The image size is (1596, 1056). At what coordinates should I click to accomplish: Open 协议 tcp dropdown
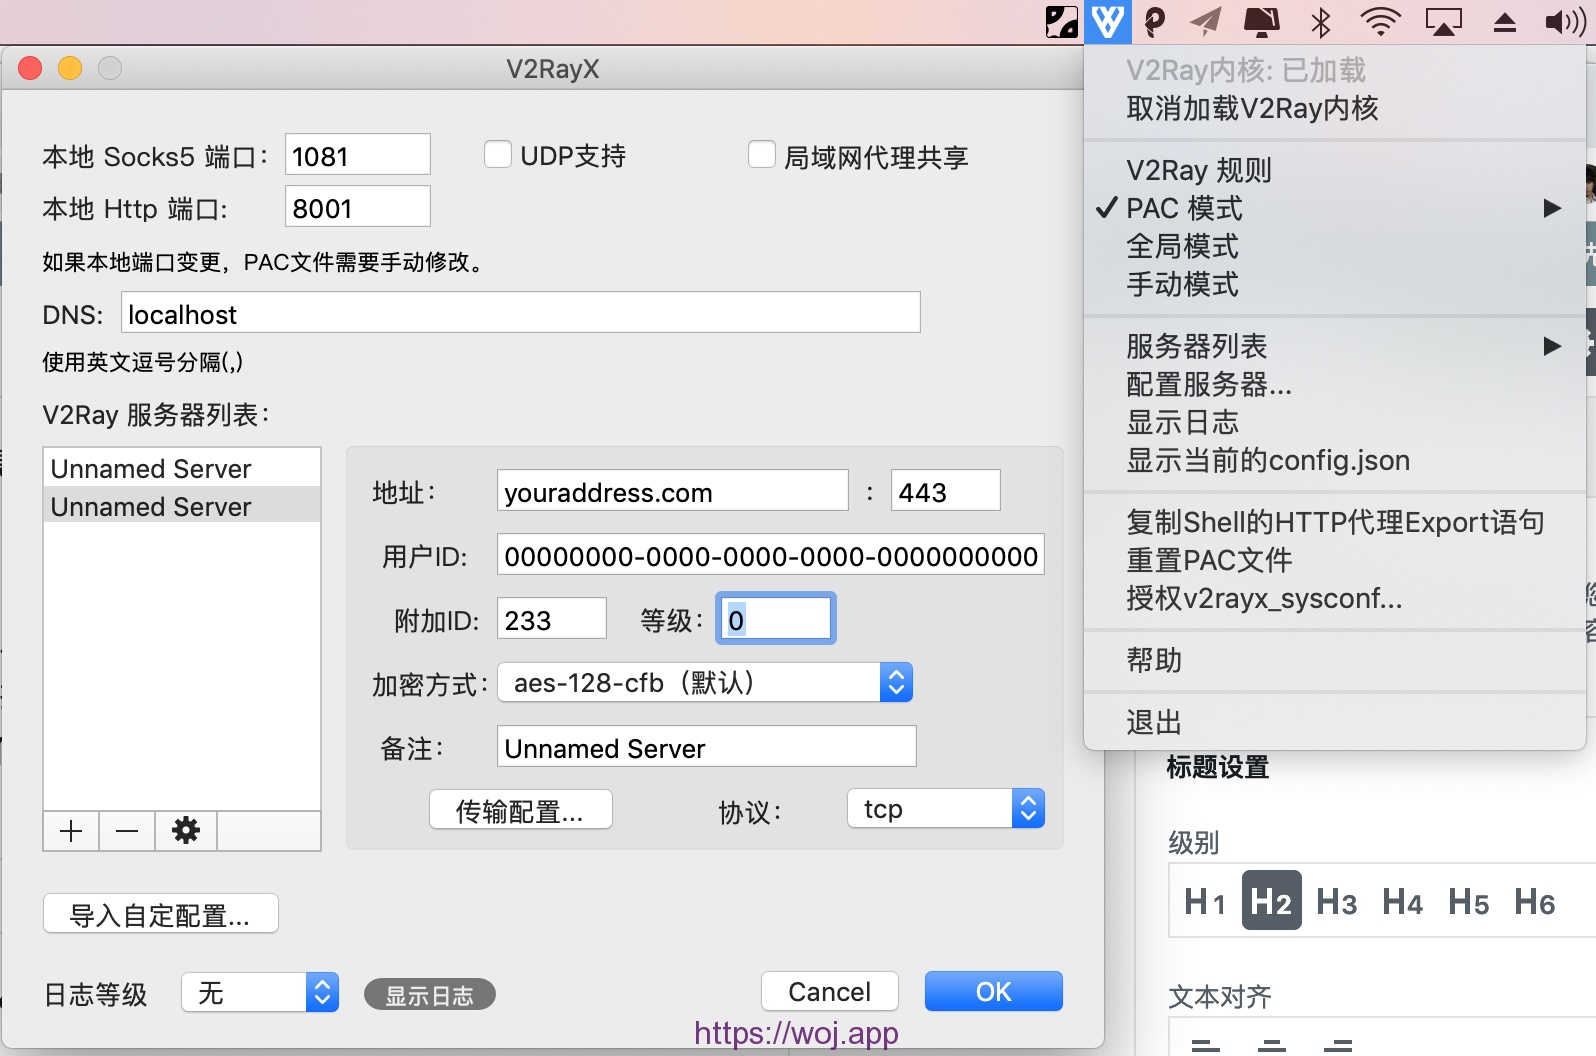coord(946,809)
